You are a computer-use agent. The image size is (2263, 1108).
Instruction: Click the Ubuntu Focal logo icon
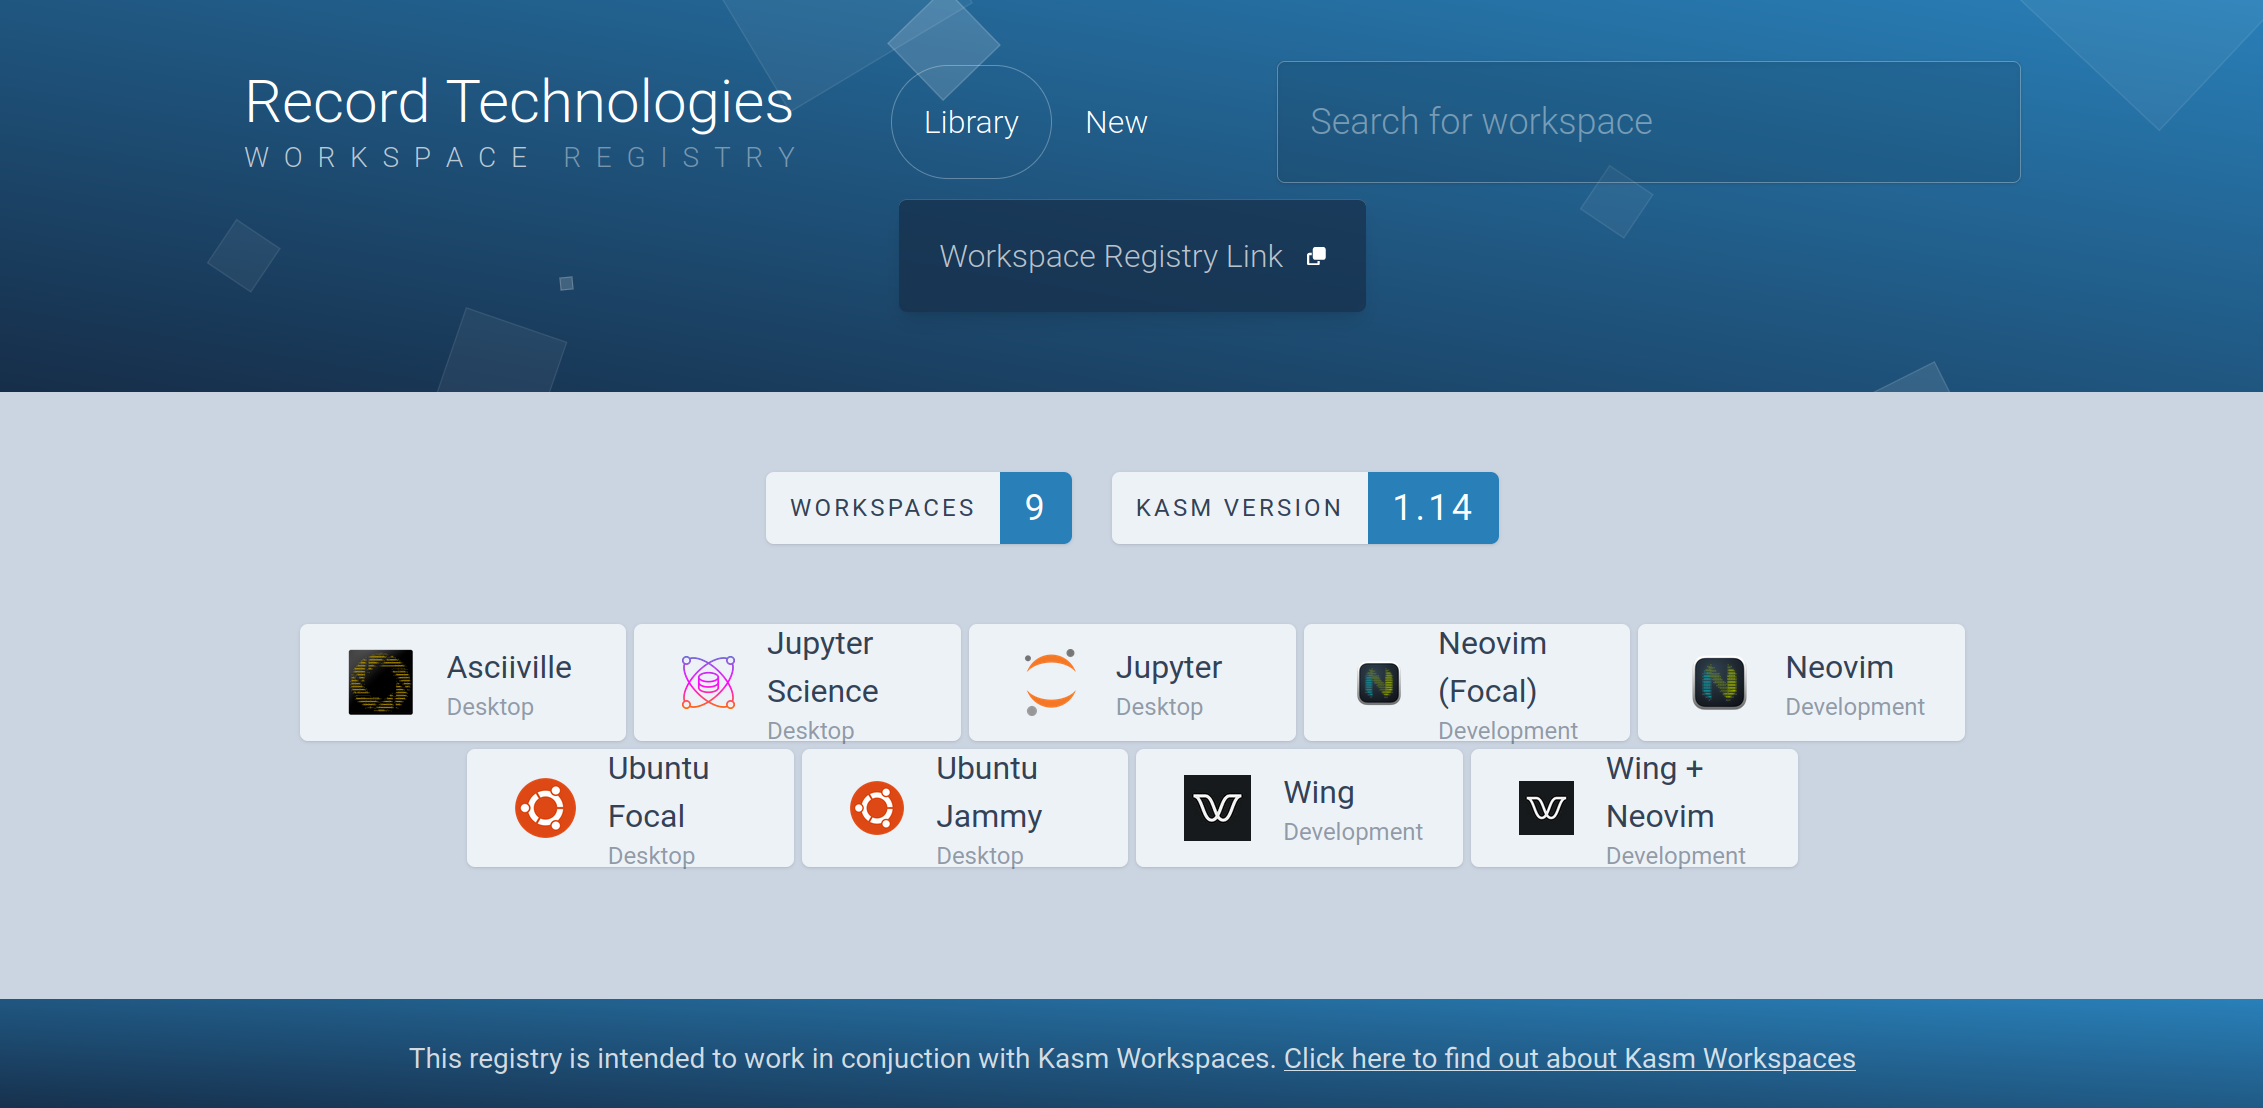545,808
